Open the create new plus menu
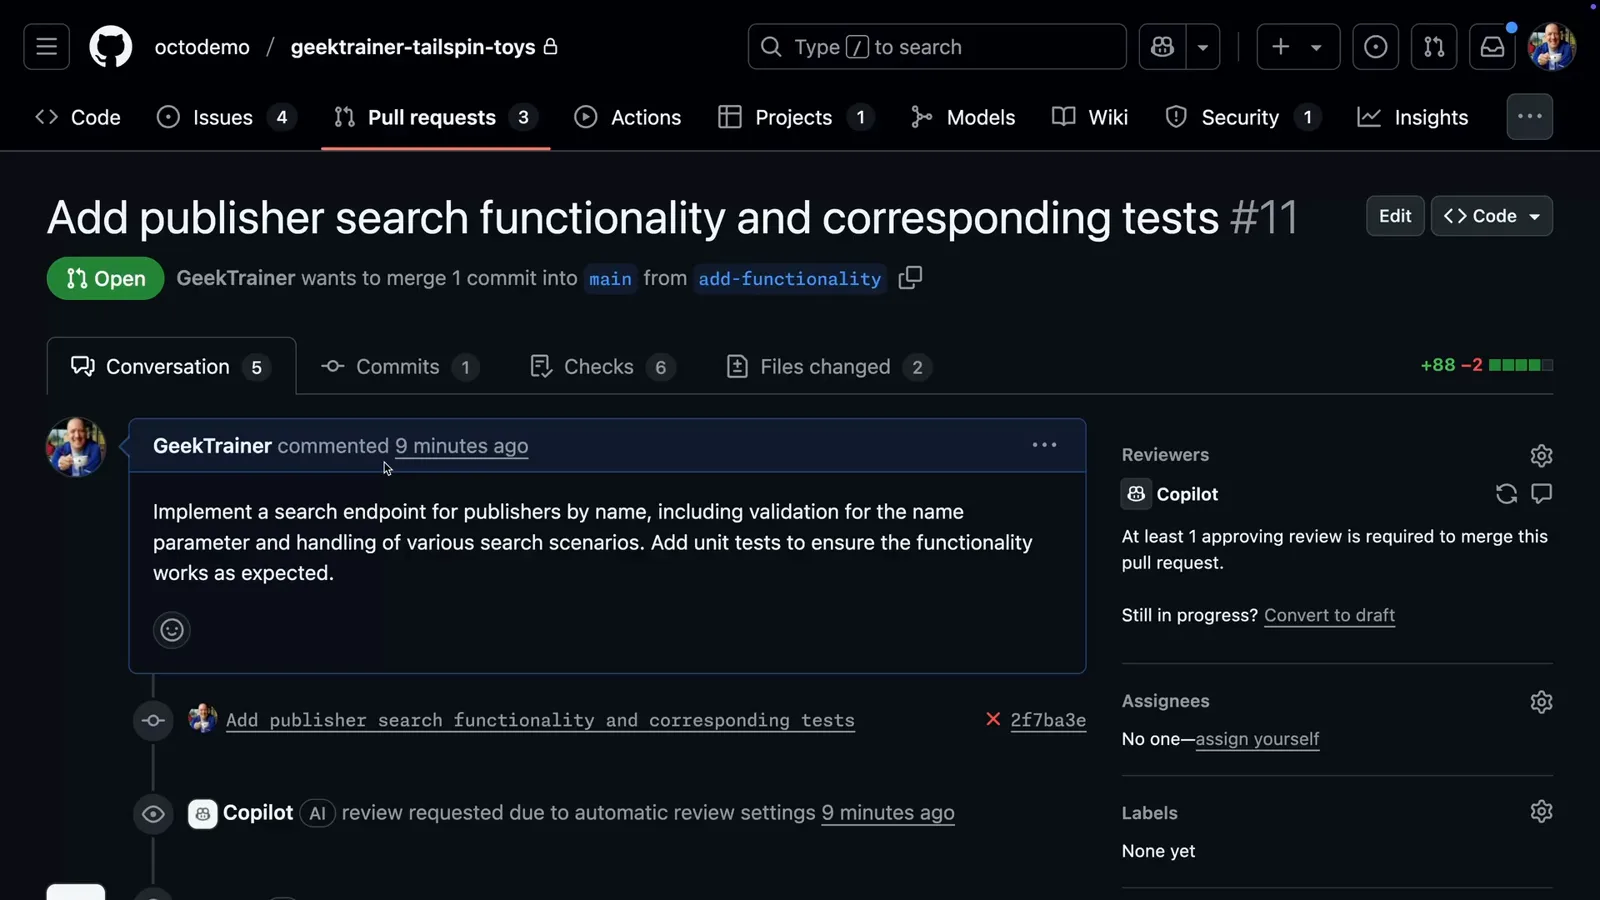This screenshot has height=900, width=1600. pos(1297,47)
